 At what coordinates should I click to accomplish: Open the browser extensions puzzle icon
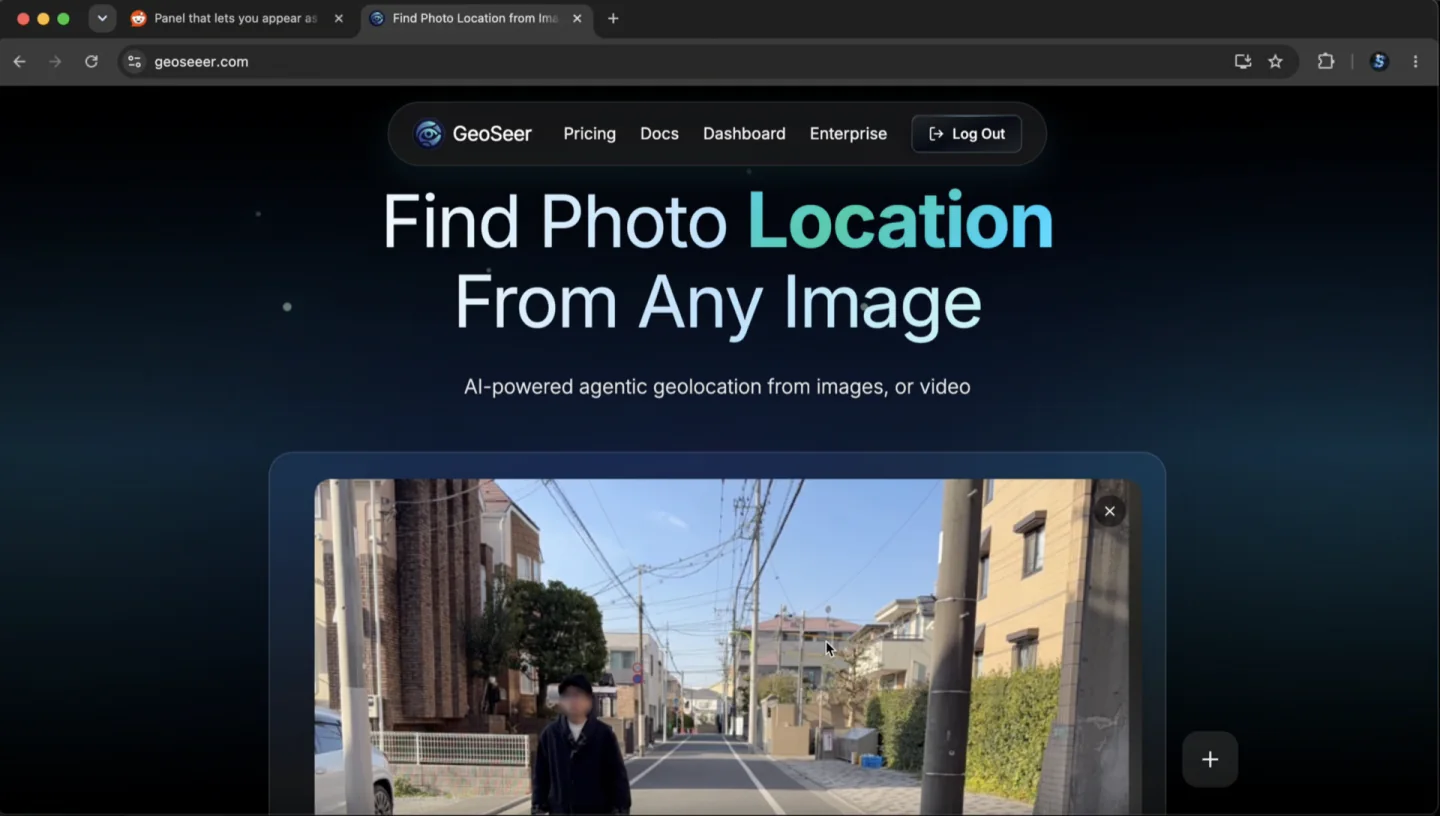1326,61
